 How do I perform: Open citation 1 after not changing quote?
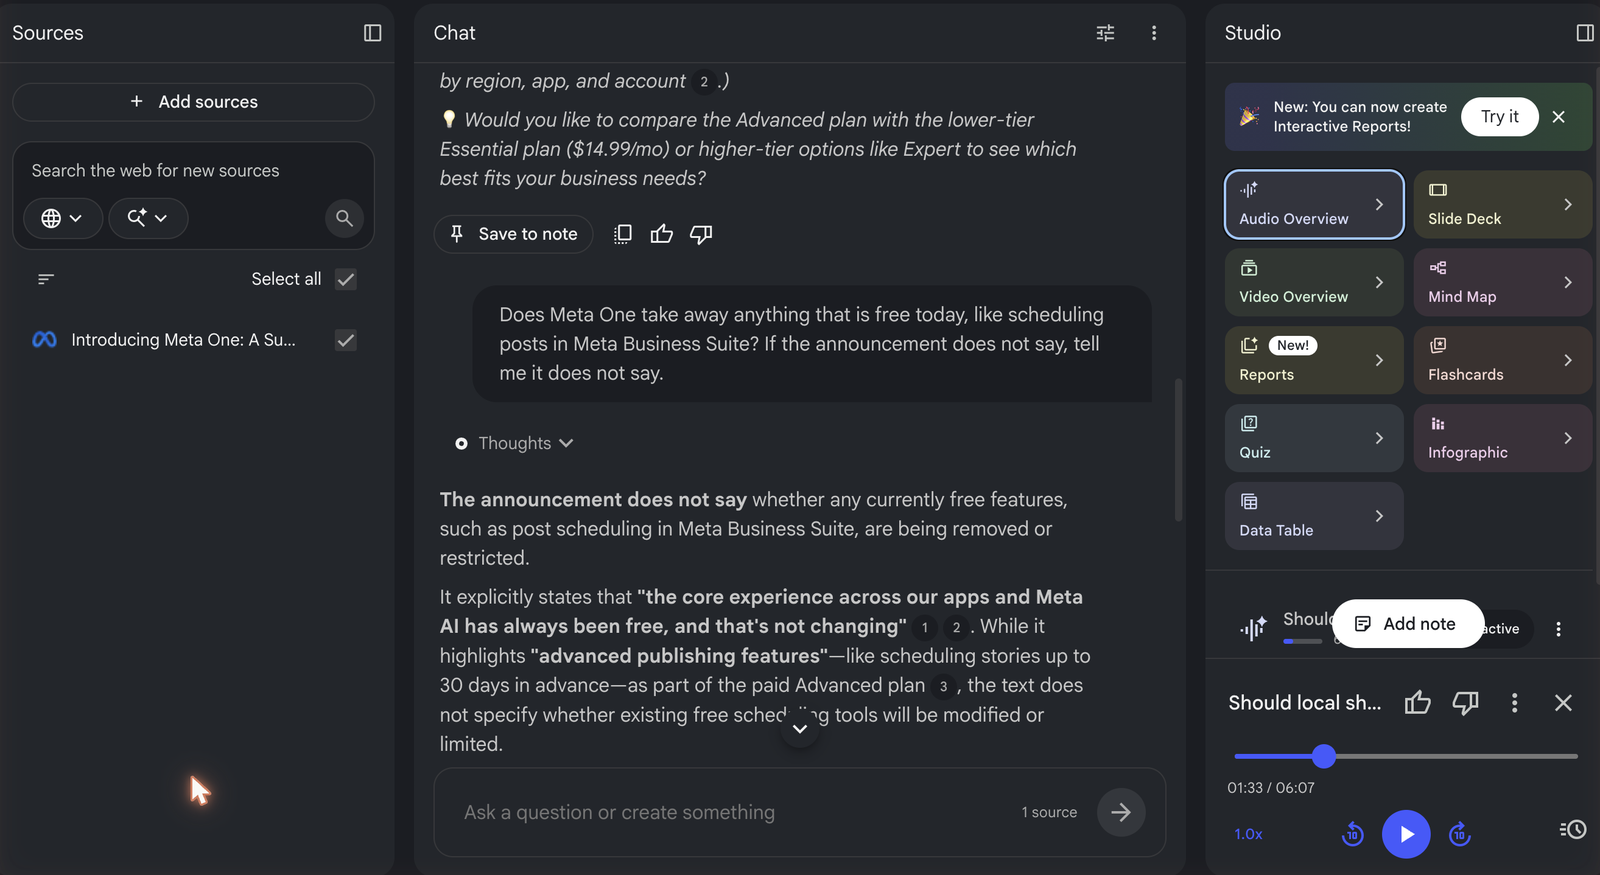[925, 627]
